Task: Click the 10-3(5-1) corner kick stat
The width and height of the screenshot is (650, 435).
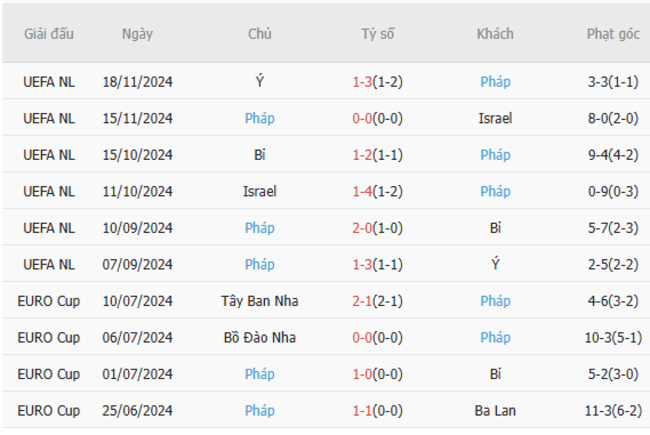Action: [x=613, y=338]
